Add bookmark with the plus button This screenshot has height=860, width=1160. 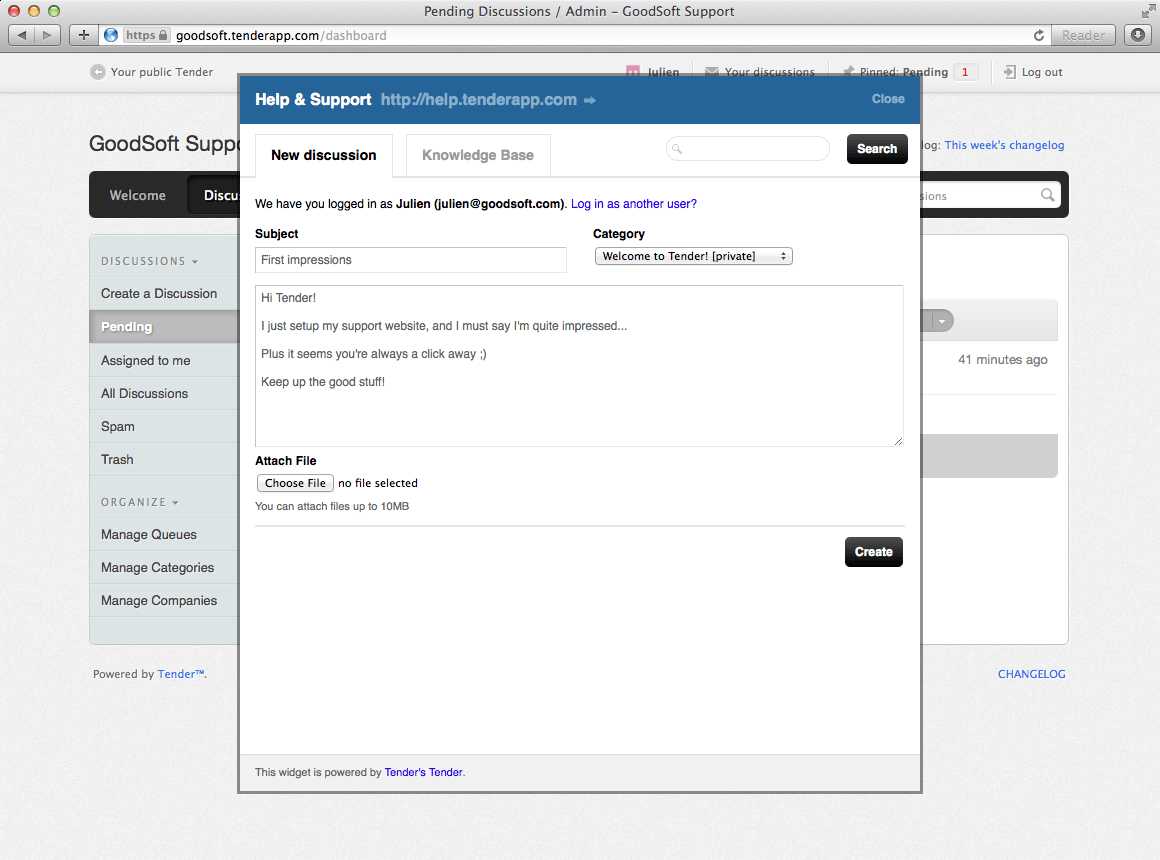[84, 35]
